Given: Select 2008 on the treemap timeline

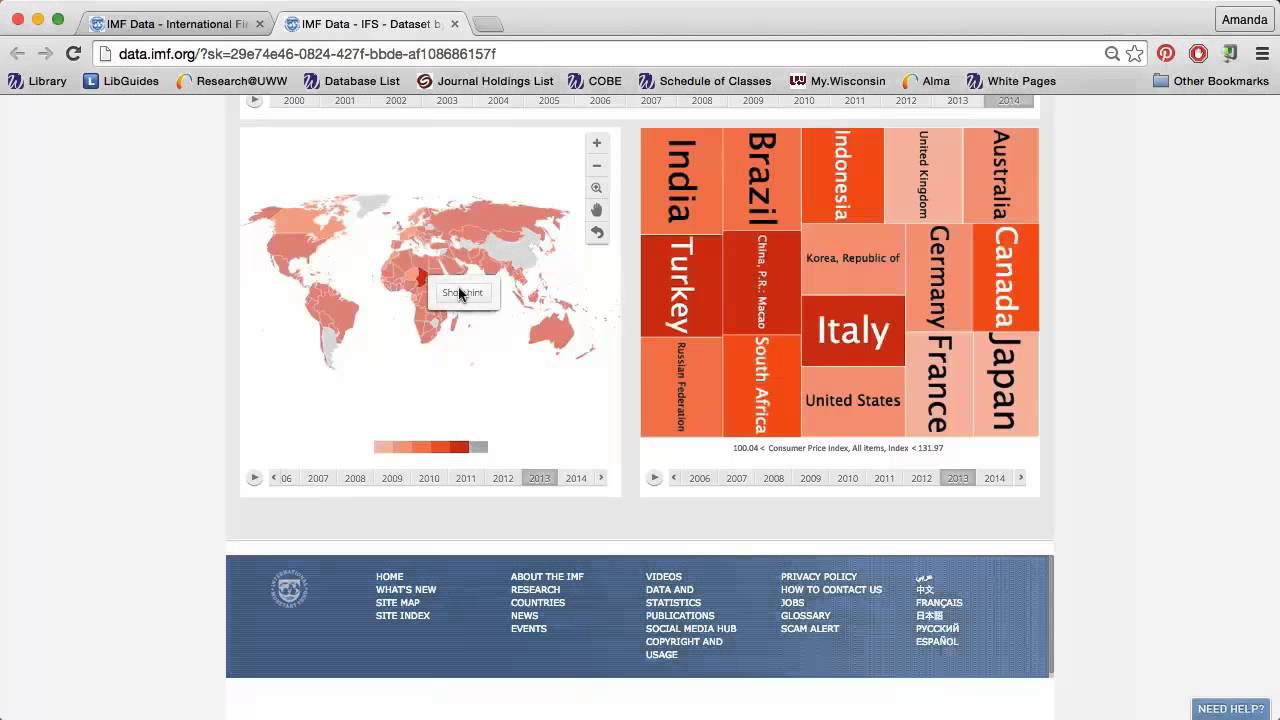Looking at the screenshot, I should 774,478.
